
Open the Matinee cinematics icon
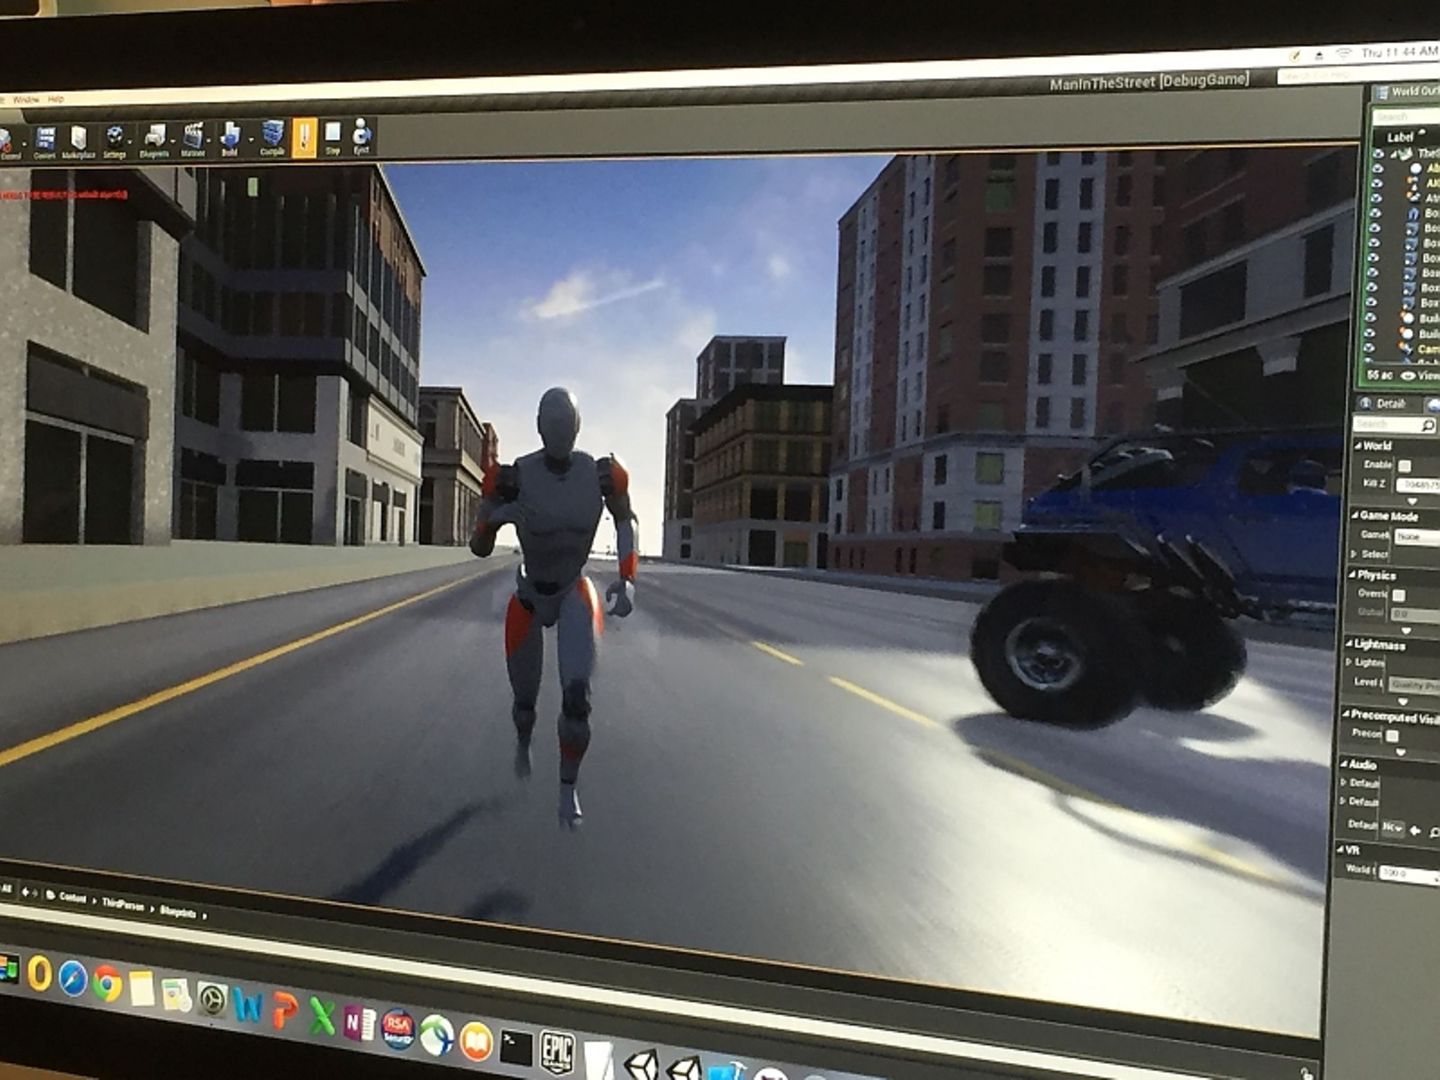[193, 139]
